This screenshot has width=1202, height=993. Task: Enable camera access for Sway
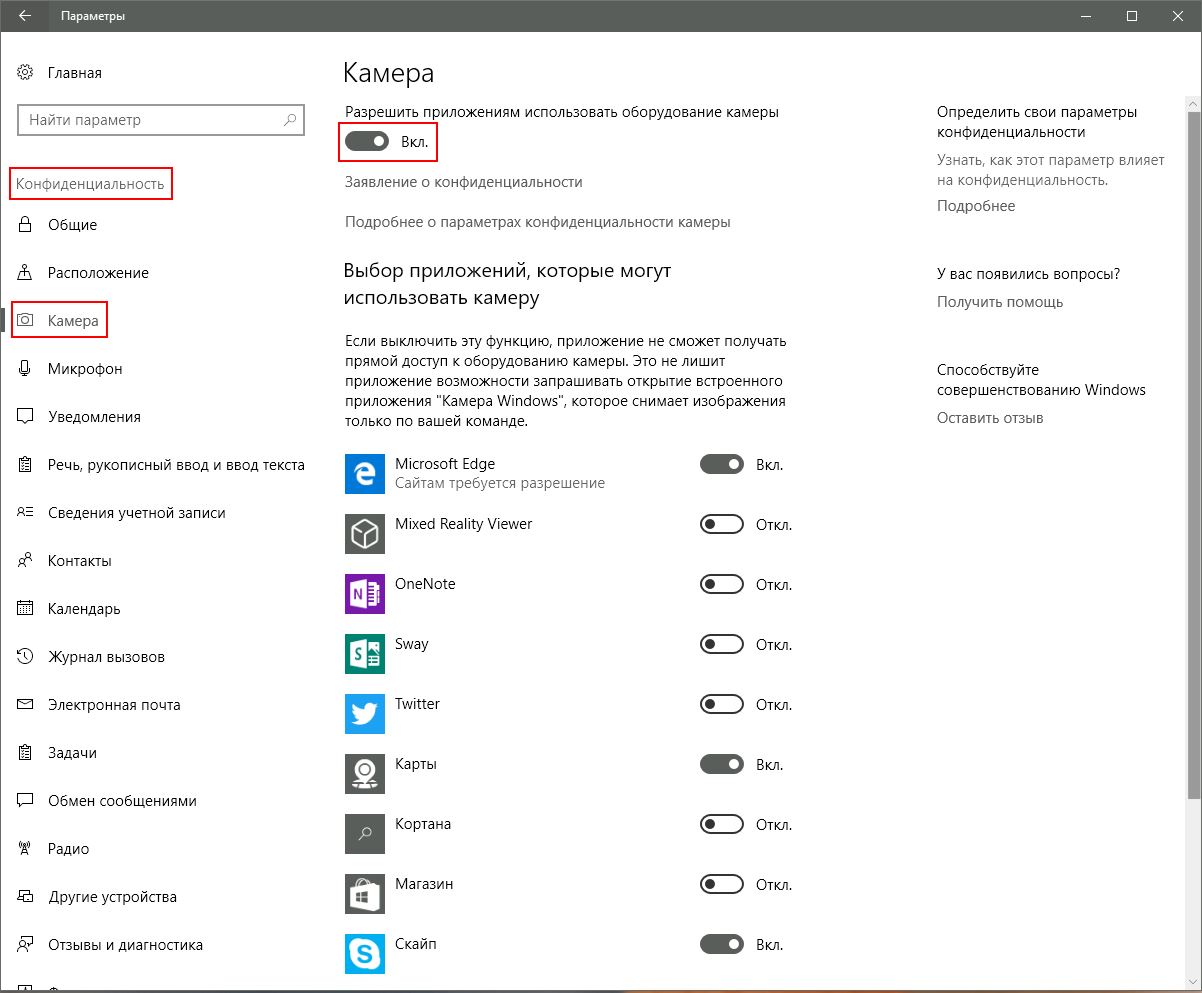(x=722, y=644)
